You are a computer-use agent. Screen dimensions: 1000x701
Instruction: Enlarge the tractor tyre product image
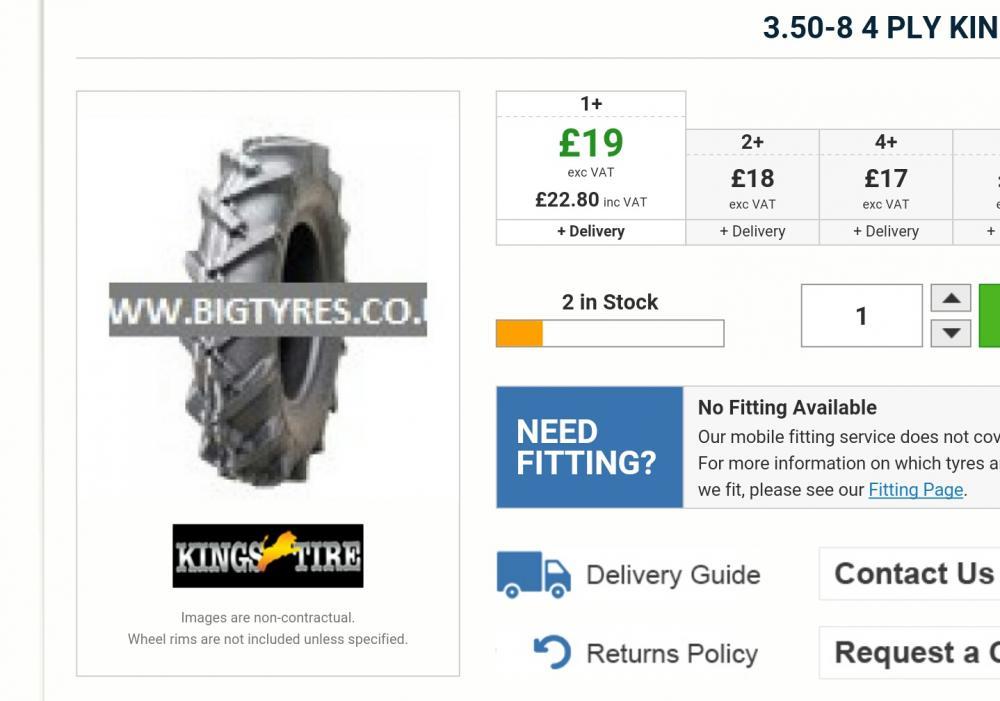tap(267, 310)
